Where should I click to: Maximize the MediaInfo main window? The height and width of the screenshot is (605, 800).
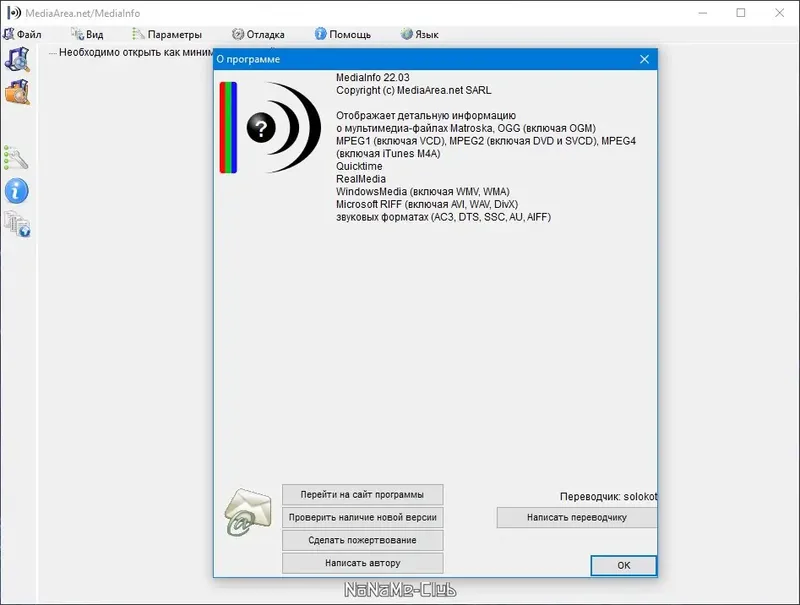click(741, 13)
